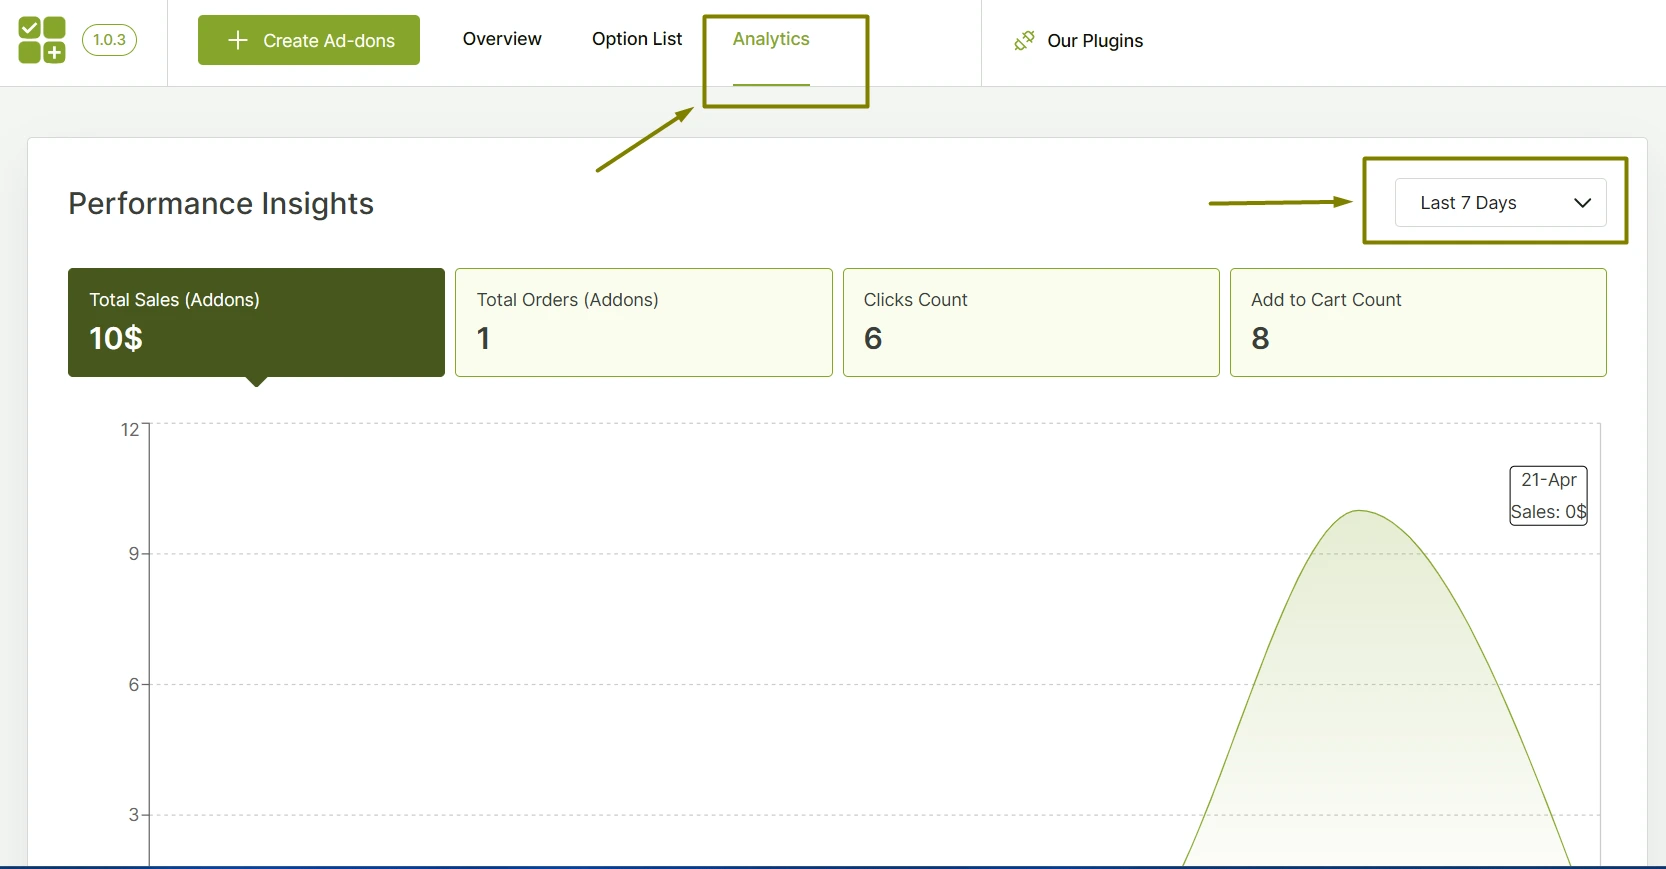Click the 6 clicks count value
Screen dimensions: 1666x869
873,339
